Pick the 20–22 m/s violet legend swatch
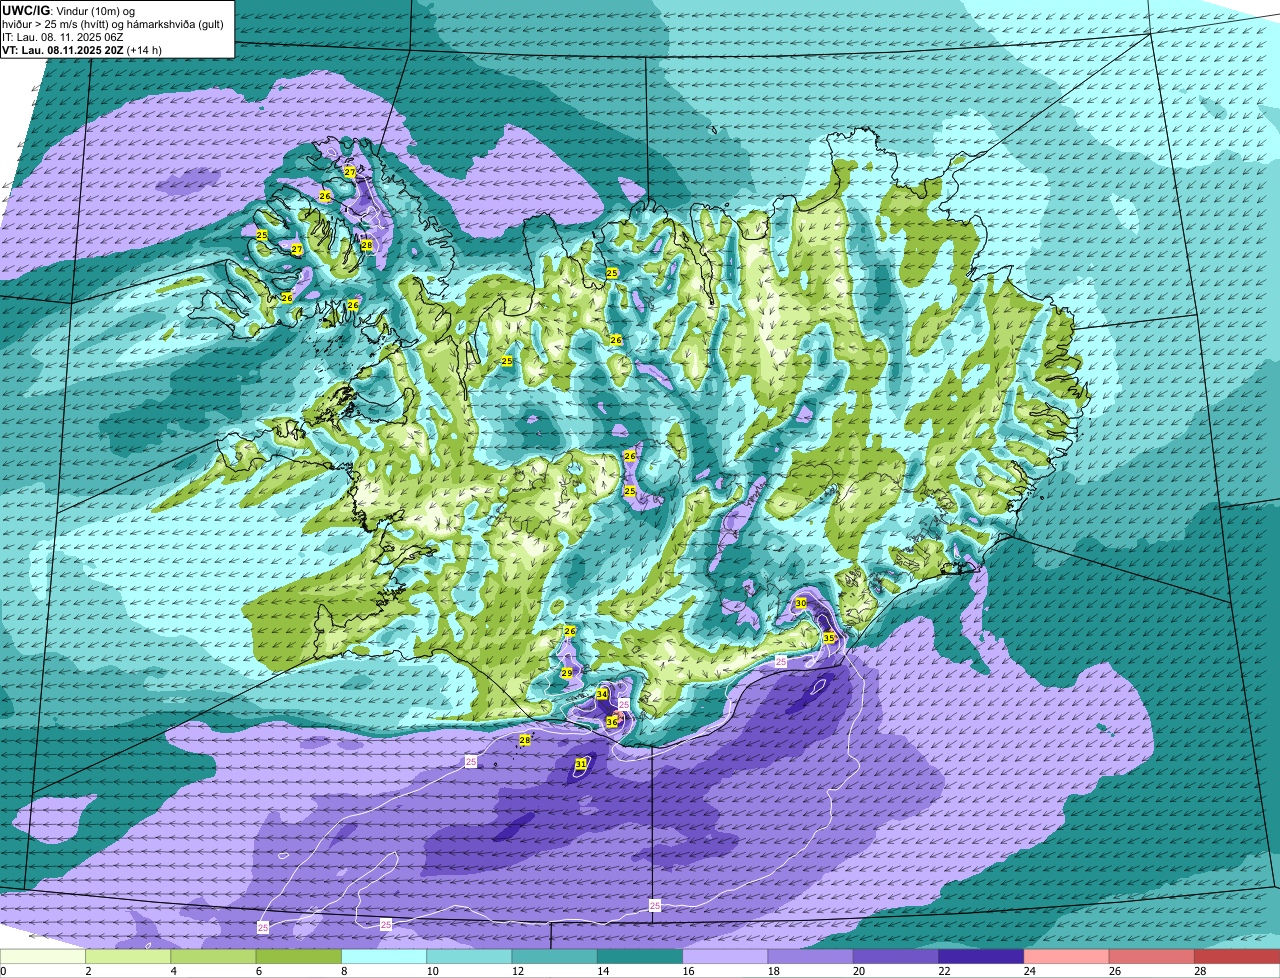 coord(896,957)
